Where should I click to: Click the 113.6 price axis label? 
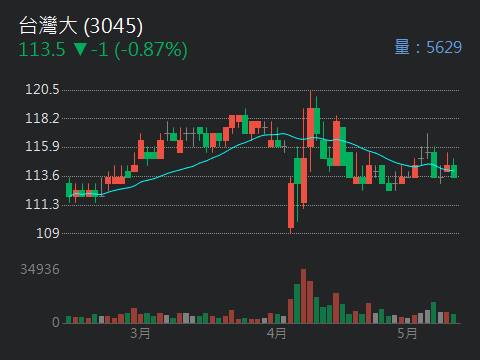[42, 175]
